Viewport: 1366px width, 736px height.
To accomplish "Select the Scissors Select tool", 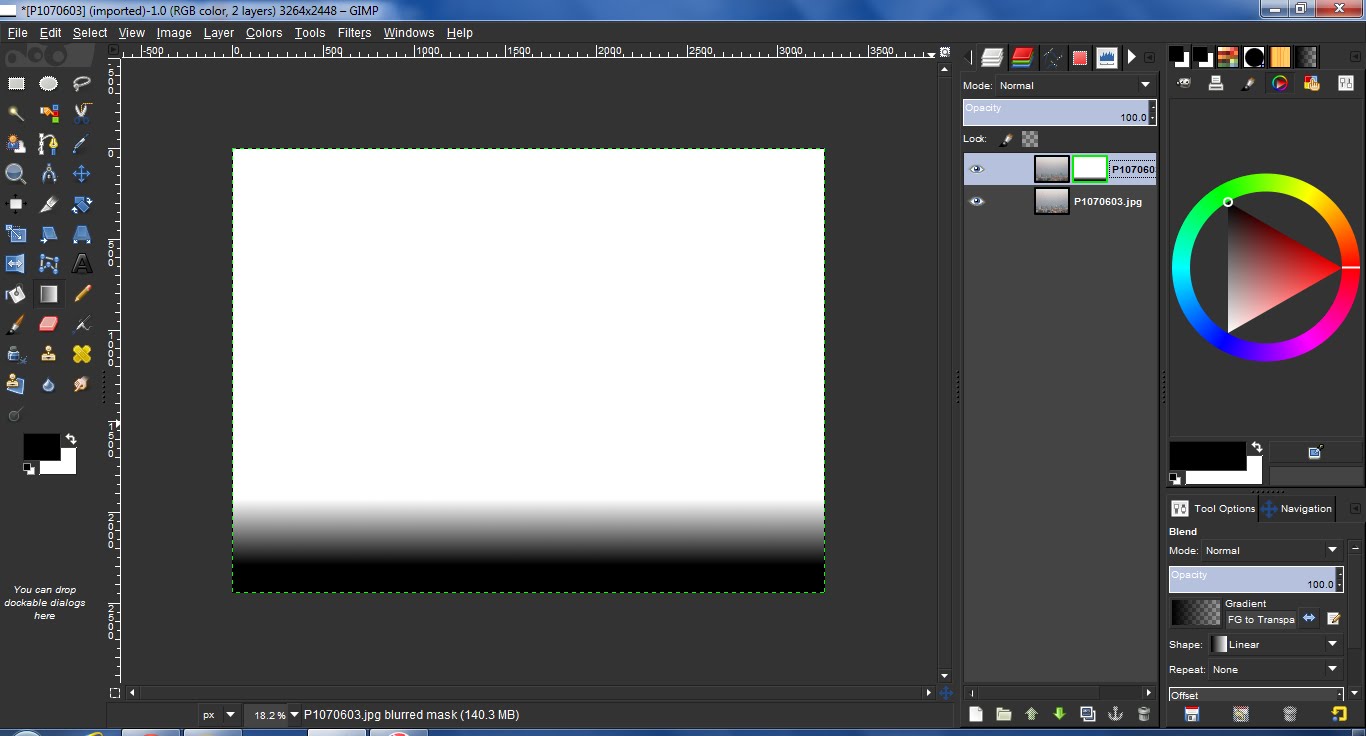I will [82, 114].
